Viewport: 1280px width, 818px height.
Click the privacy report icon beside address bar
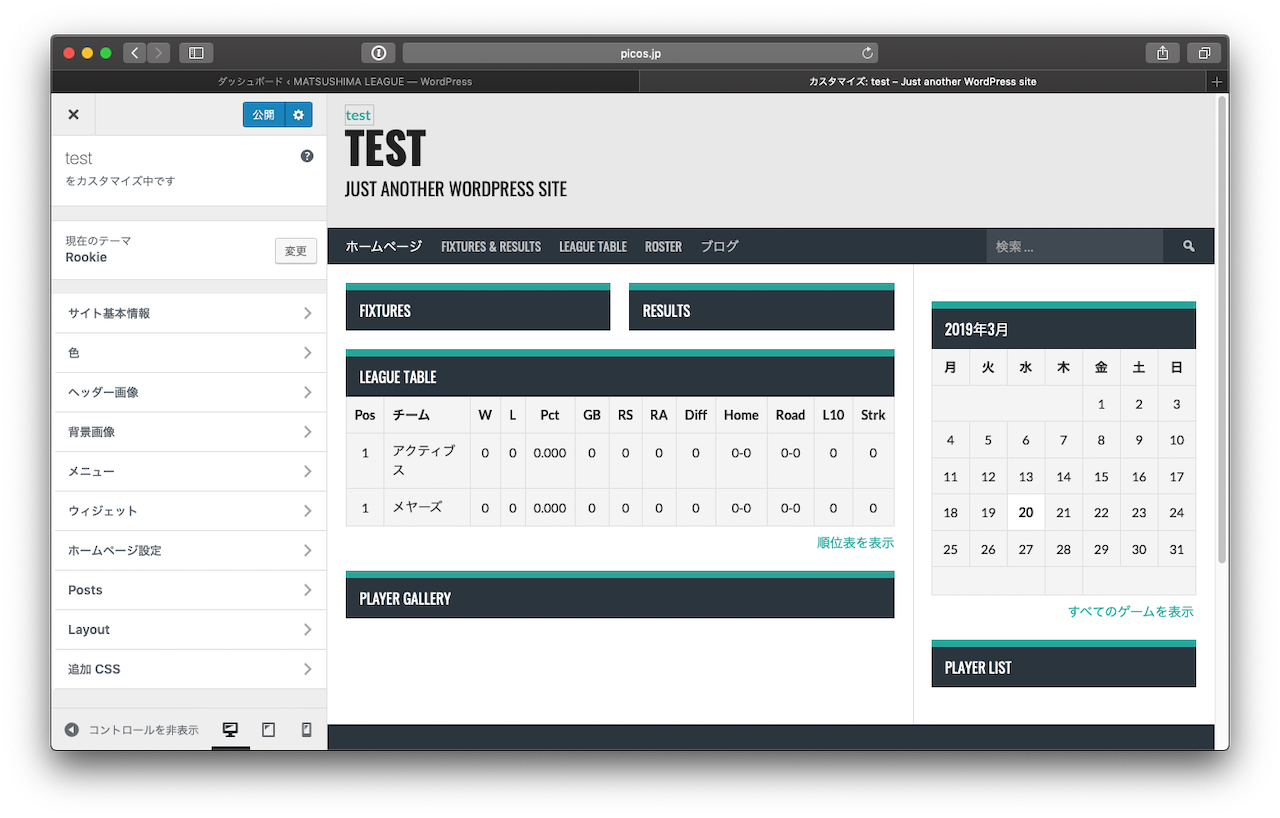click(379, 53)
